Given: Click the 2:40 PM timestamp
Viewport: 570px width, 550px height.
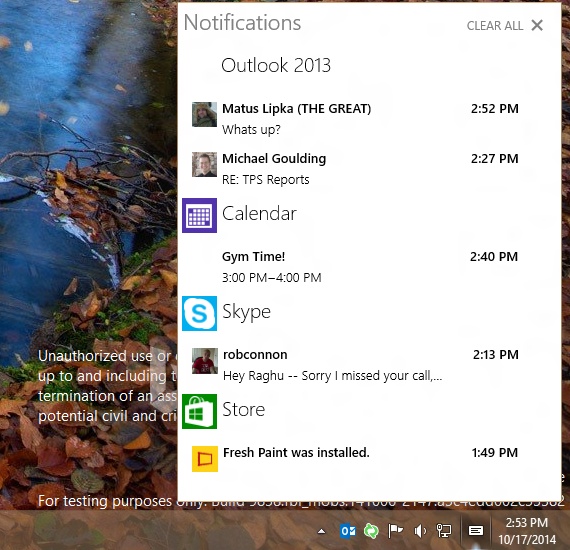Looking at the screenshot, I should pos(494,257).
